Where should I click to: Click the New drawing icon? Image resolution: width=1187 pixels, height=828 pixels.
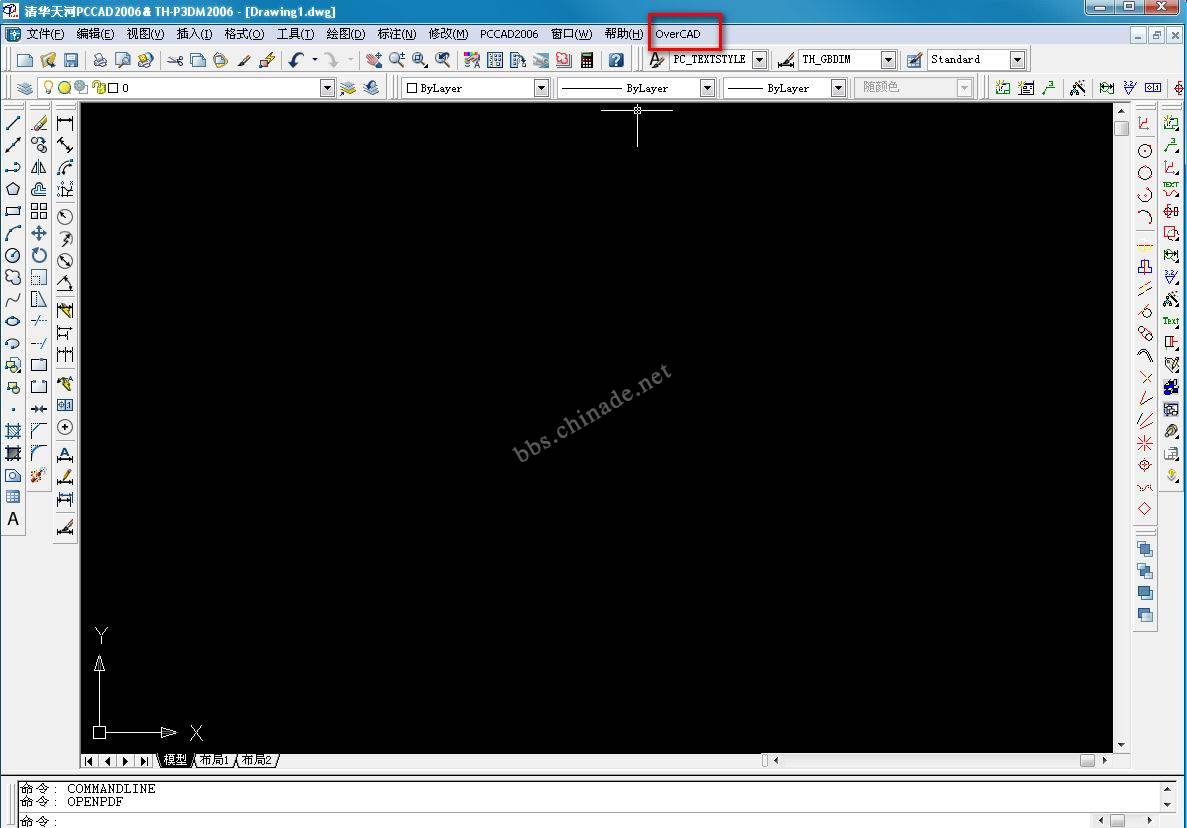pyautogui.click(x=25, y=60)
